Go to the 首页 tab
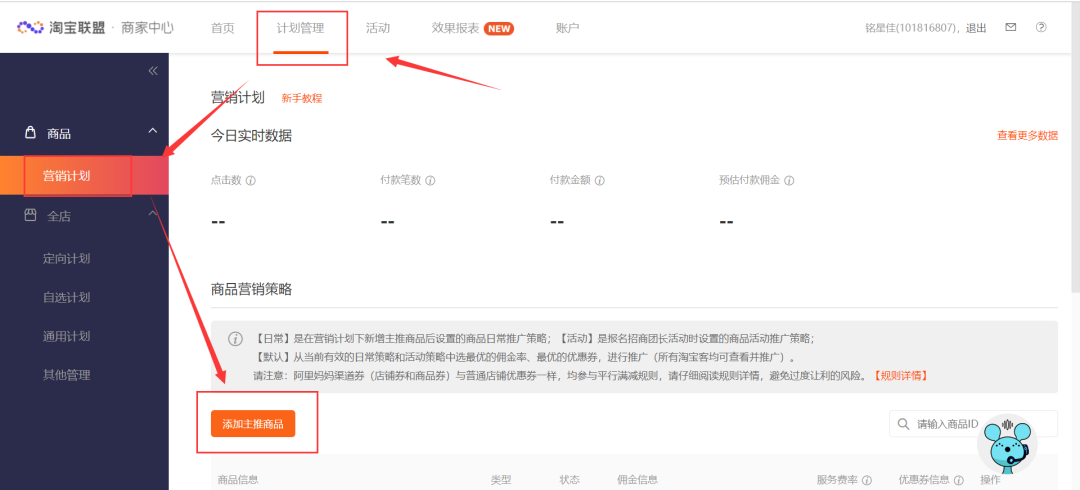This screenshot has width=1080, height=490. (x=222, y=27)
